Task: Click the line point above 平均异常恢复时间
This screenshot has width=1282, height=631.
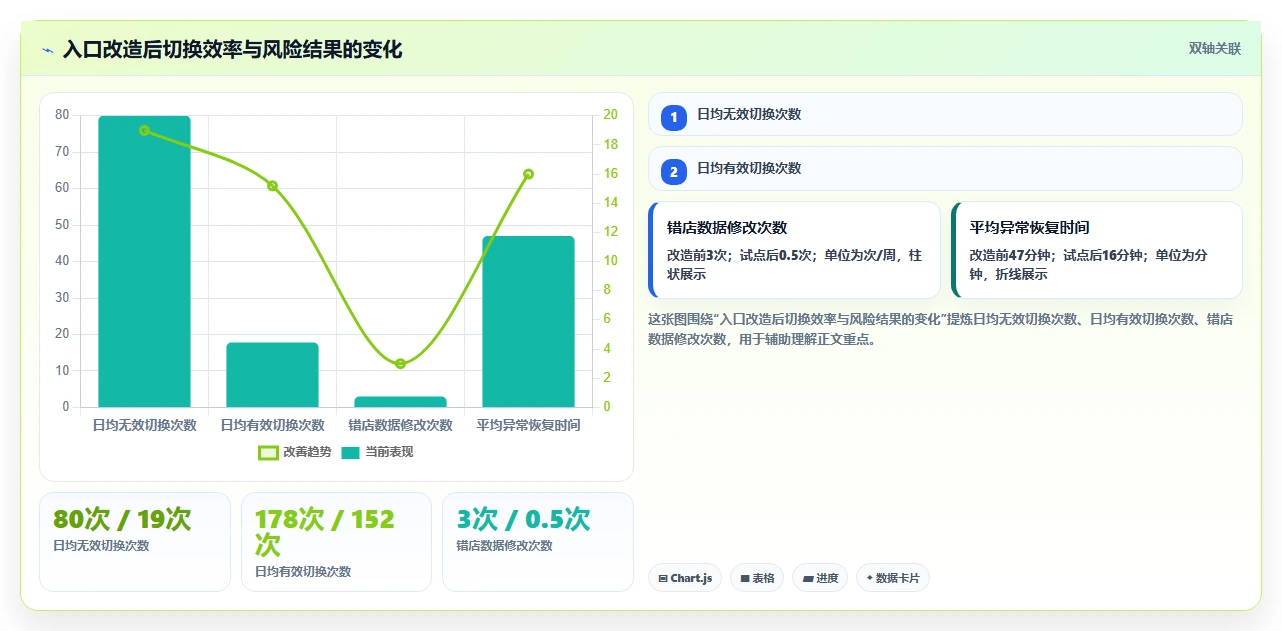Action: click(528, 174)
